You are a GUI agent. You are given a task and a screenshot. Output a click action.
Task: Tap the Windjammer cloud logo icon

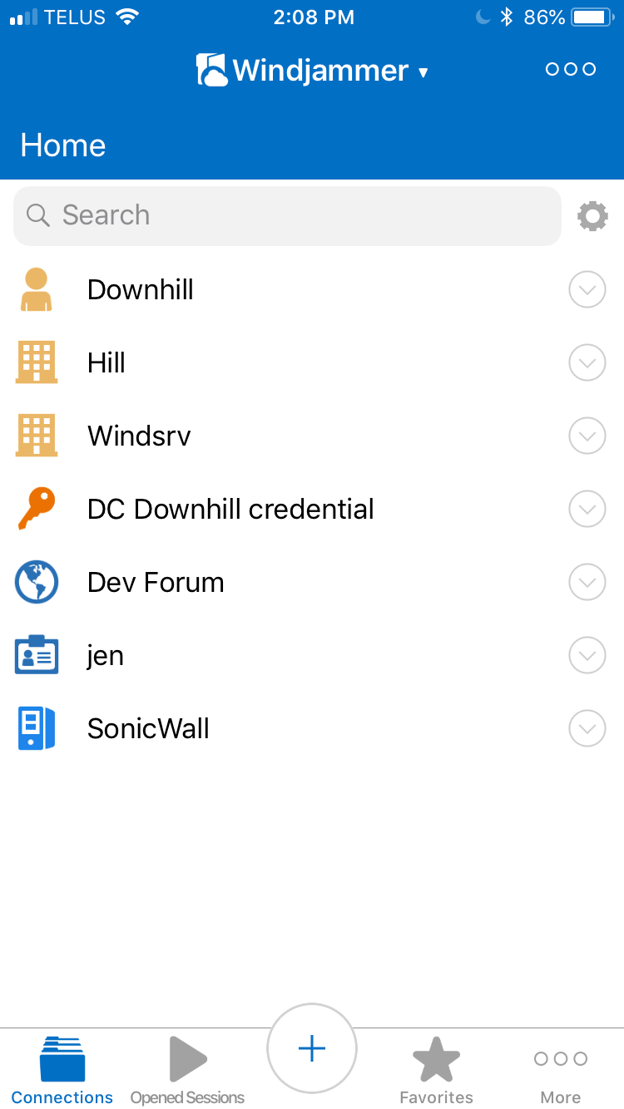[211, 70]
